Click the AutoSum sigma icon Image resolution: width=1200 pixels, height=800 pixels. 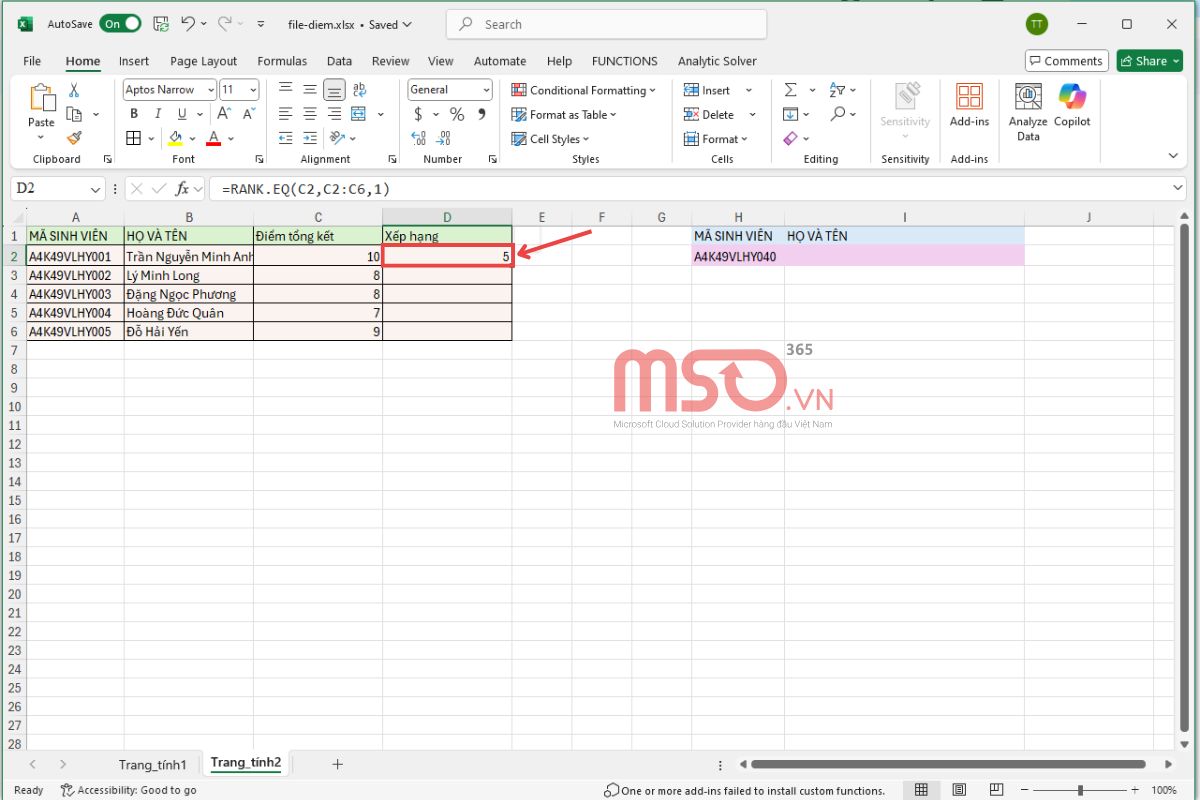(x=791, y=90)
